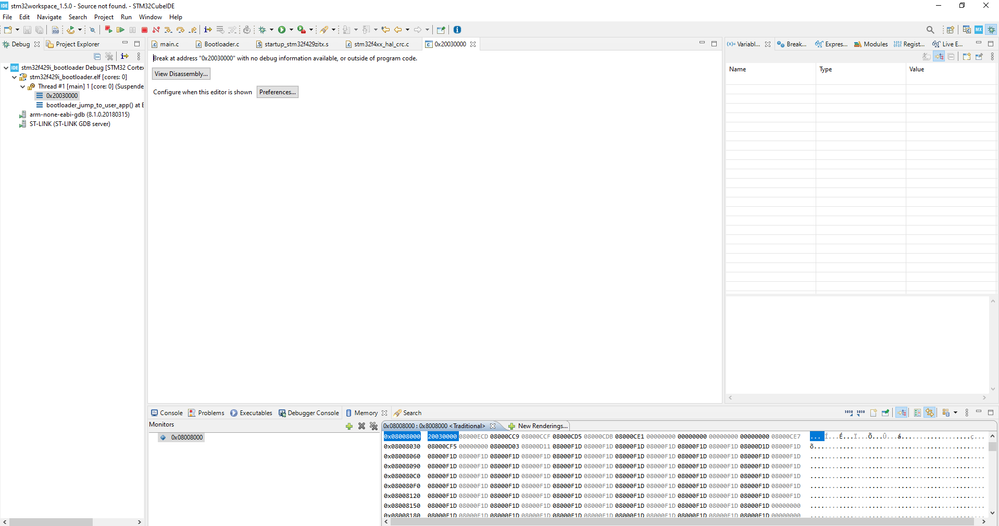Close the 0x20030000 editor tab
999x526 pixels.
[x=473, y=45]
